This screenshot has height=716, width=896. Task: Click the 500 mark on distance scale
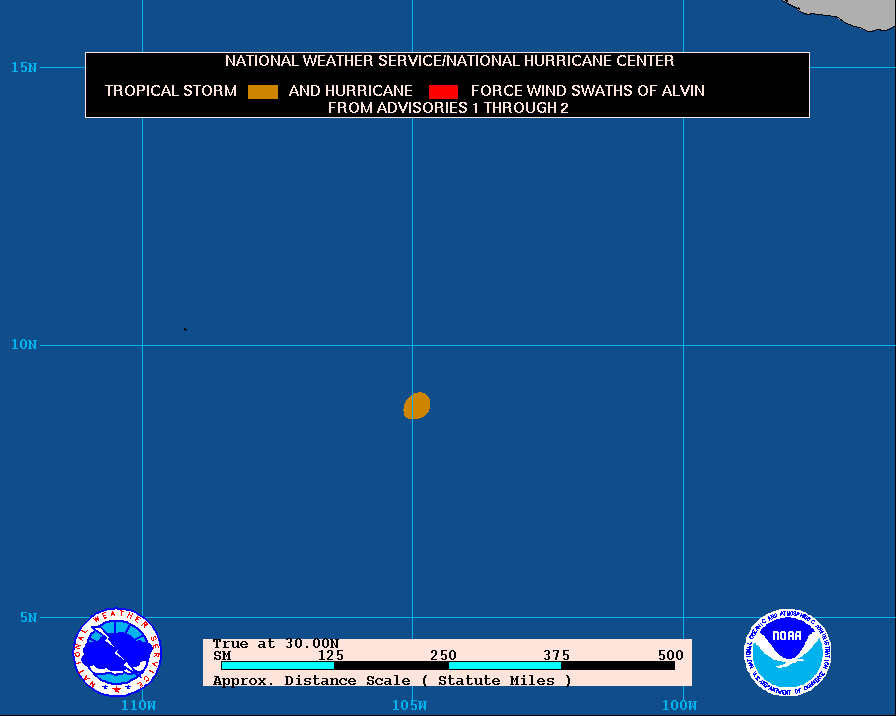(670, 655)
